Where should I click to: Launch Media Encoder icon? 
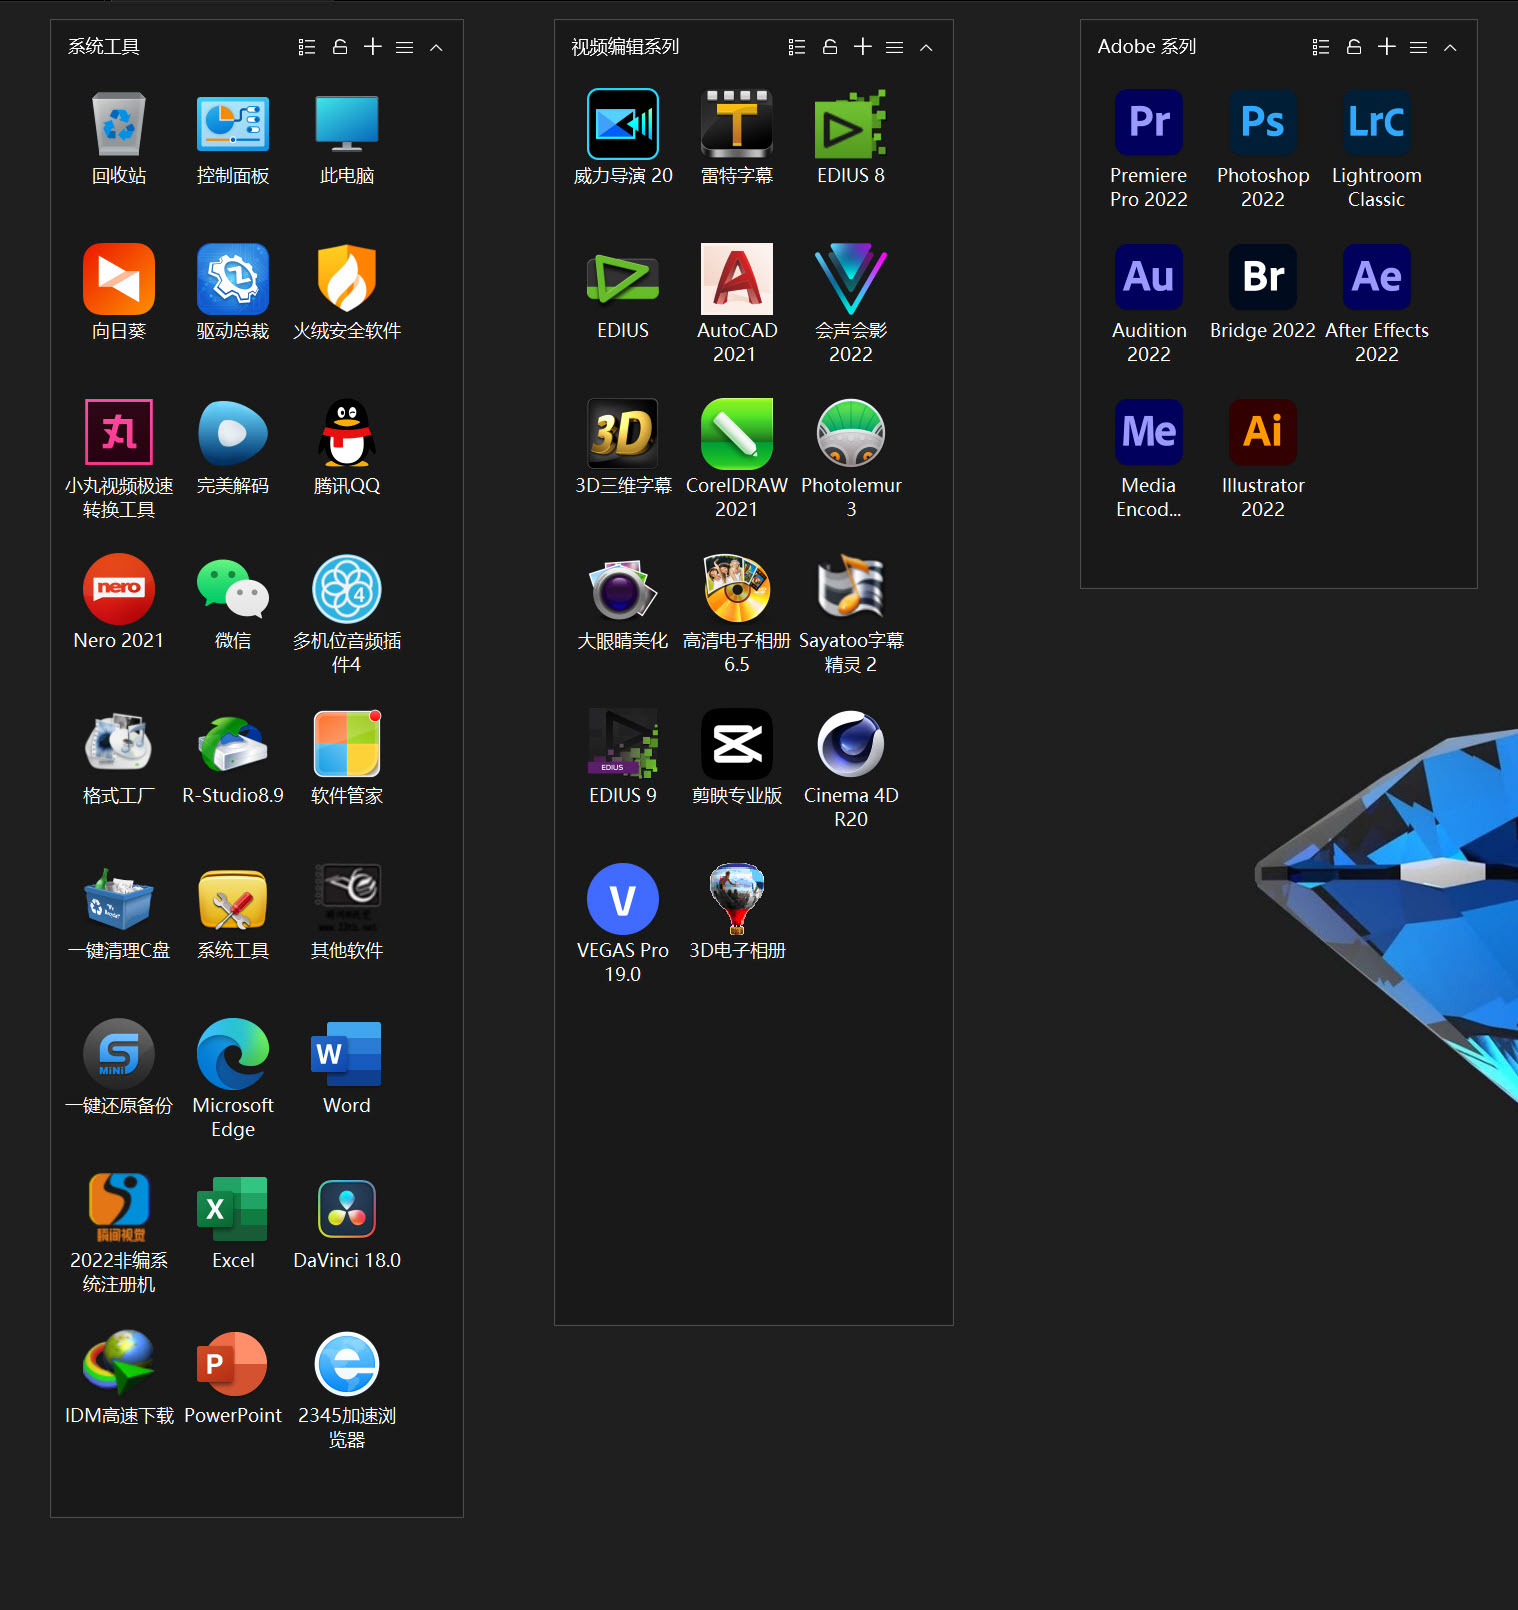point(1149,432)
